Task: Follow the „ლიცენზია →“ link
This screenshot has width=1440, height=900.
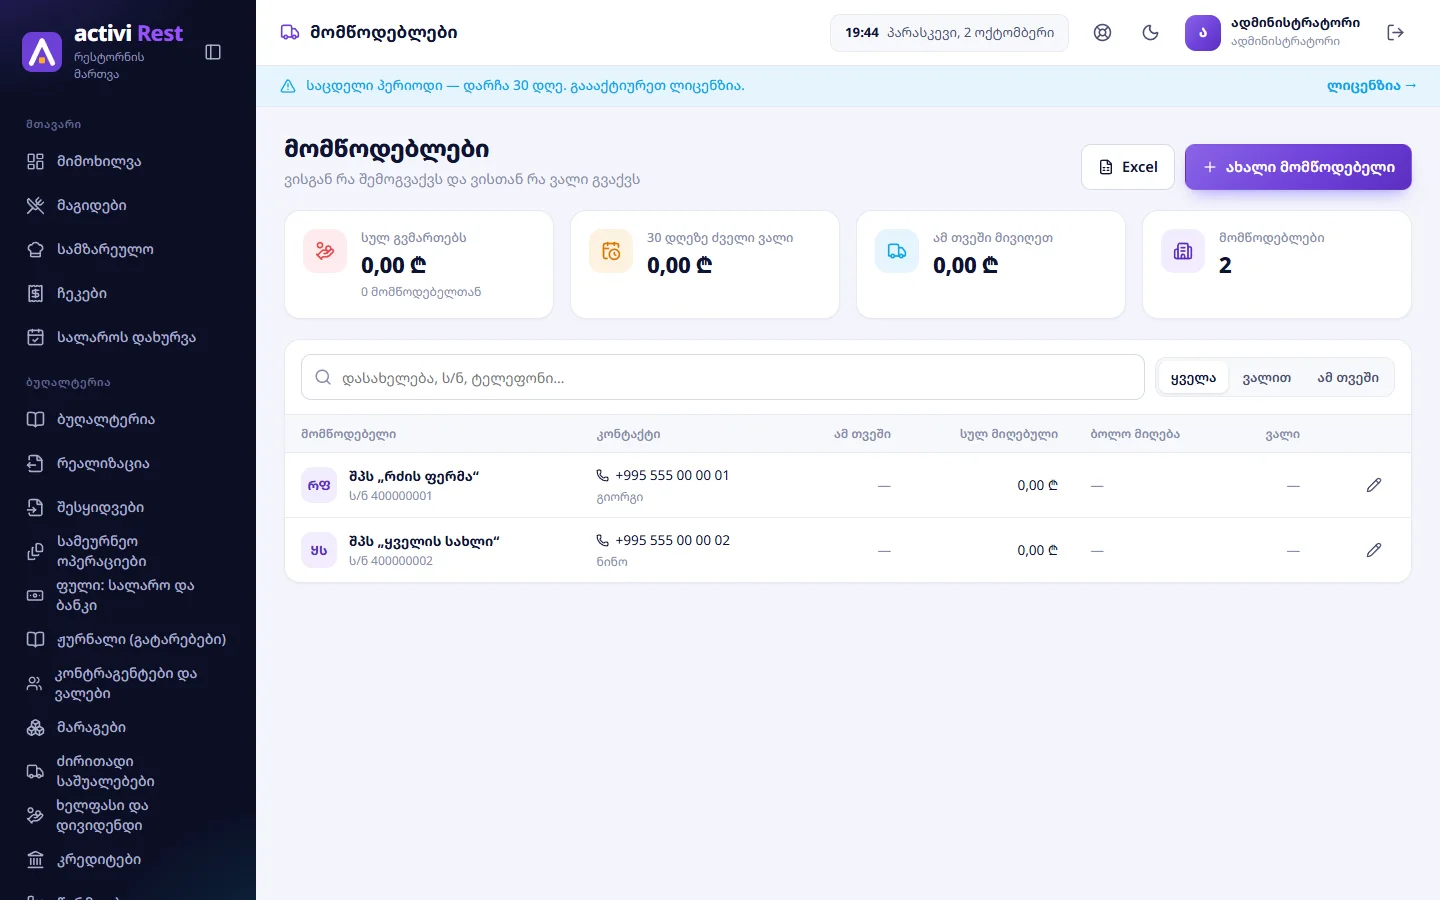Action: 1372,86
